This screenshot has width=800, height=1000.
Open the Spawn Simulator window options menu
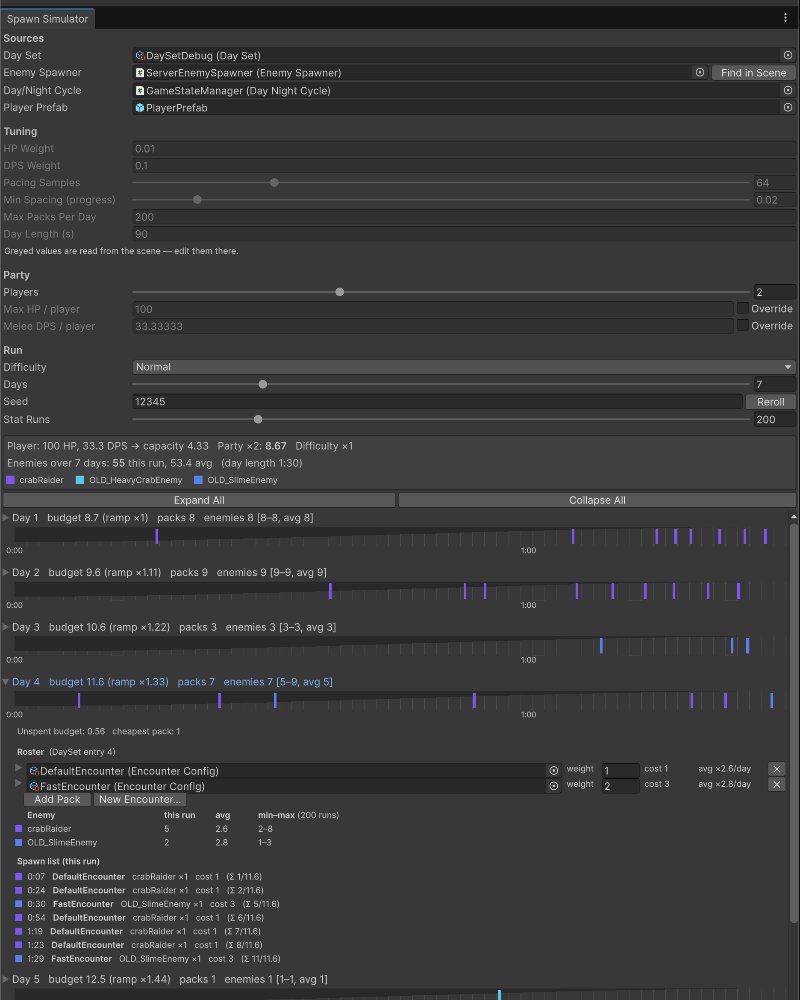point(785,18)
